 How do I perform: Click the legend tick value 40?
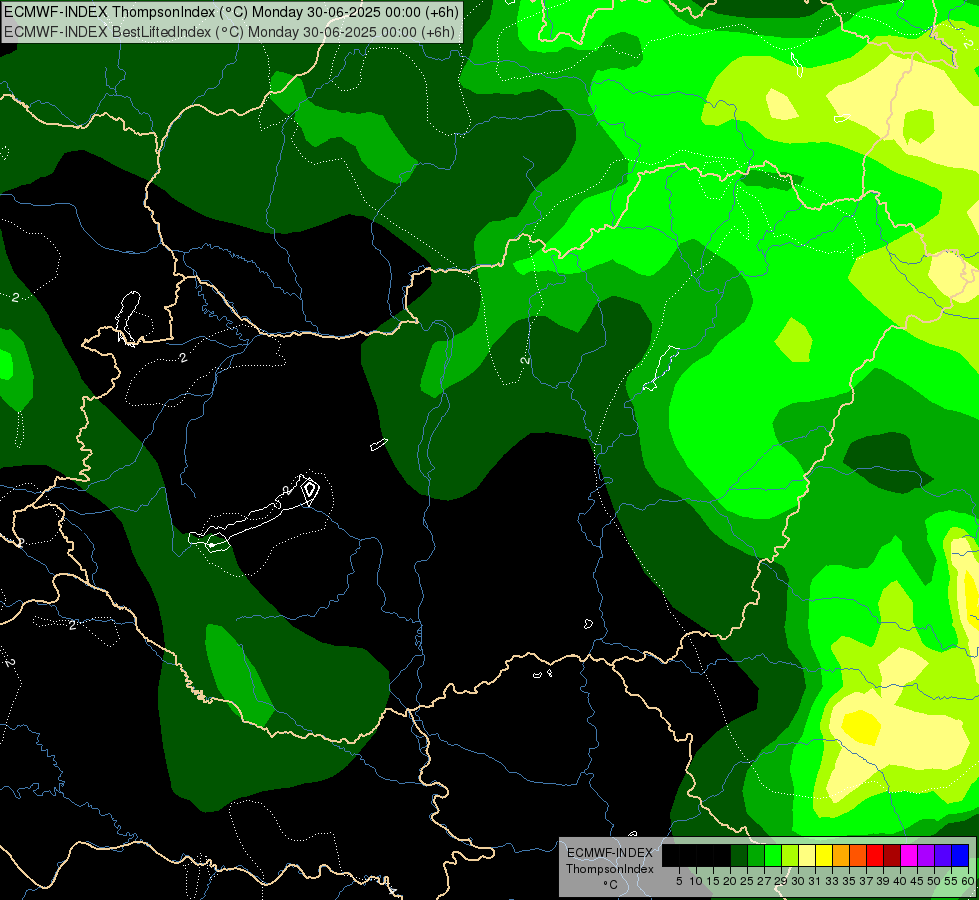(x=900, y=881)
